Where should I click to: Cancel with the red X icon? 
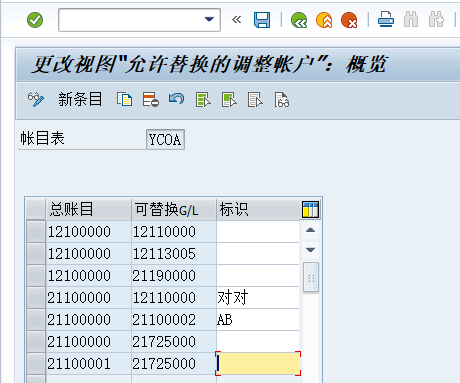[x=349, y=20]
